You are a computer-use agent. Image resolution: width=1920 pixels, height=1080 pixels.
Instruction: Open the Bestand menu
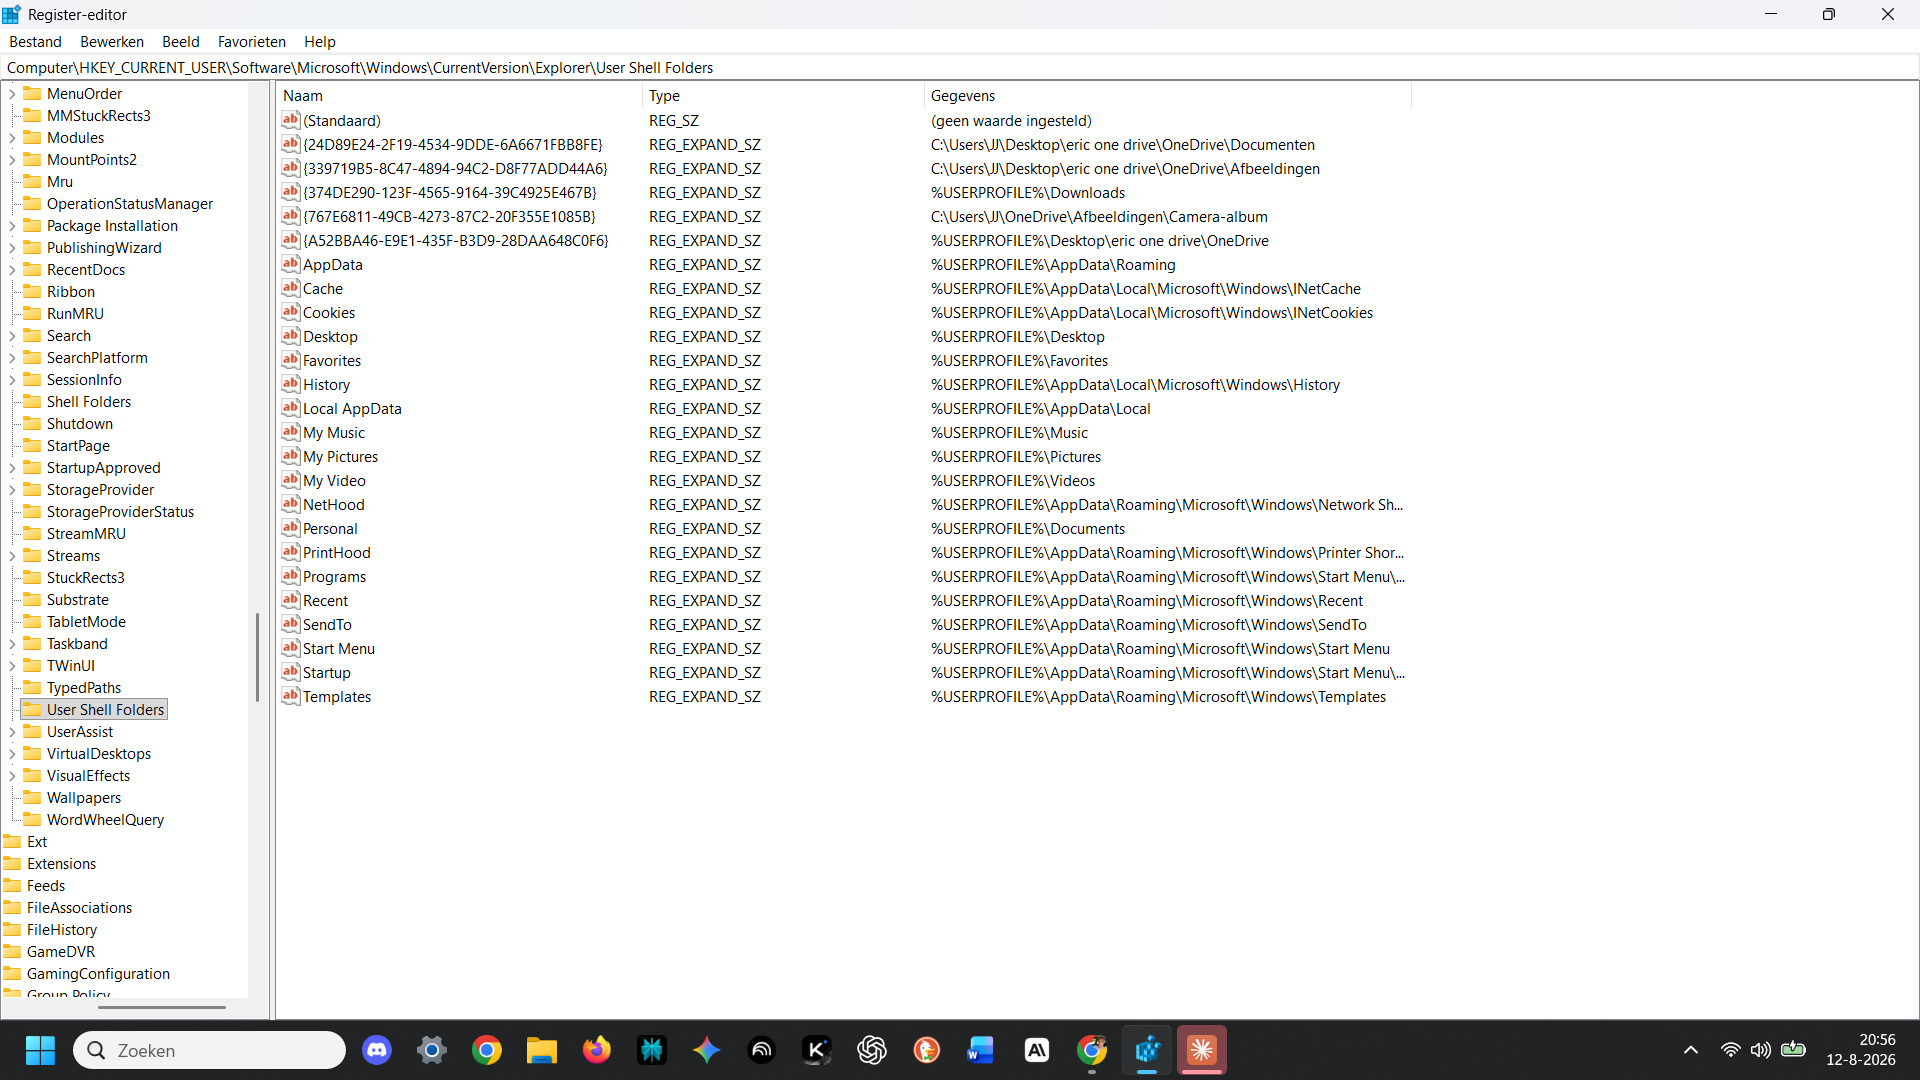point(35,42)
